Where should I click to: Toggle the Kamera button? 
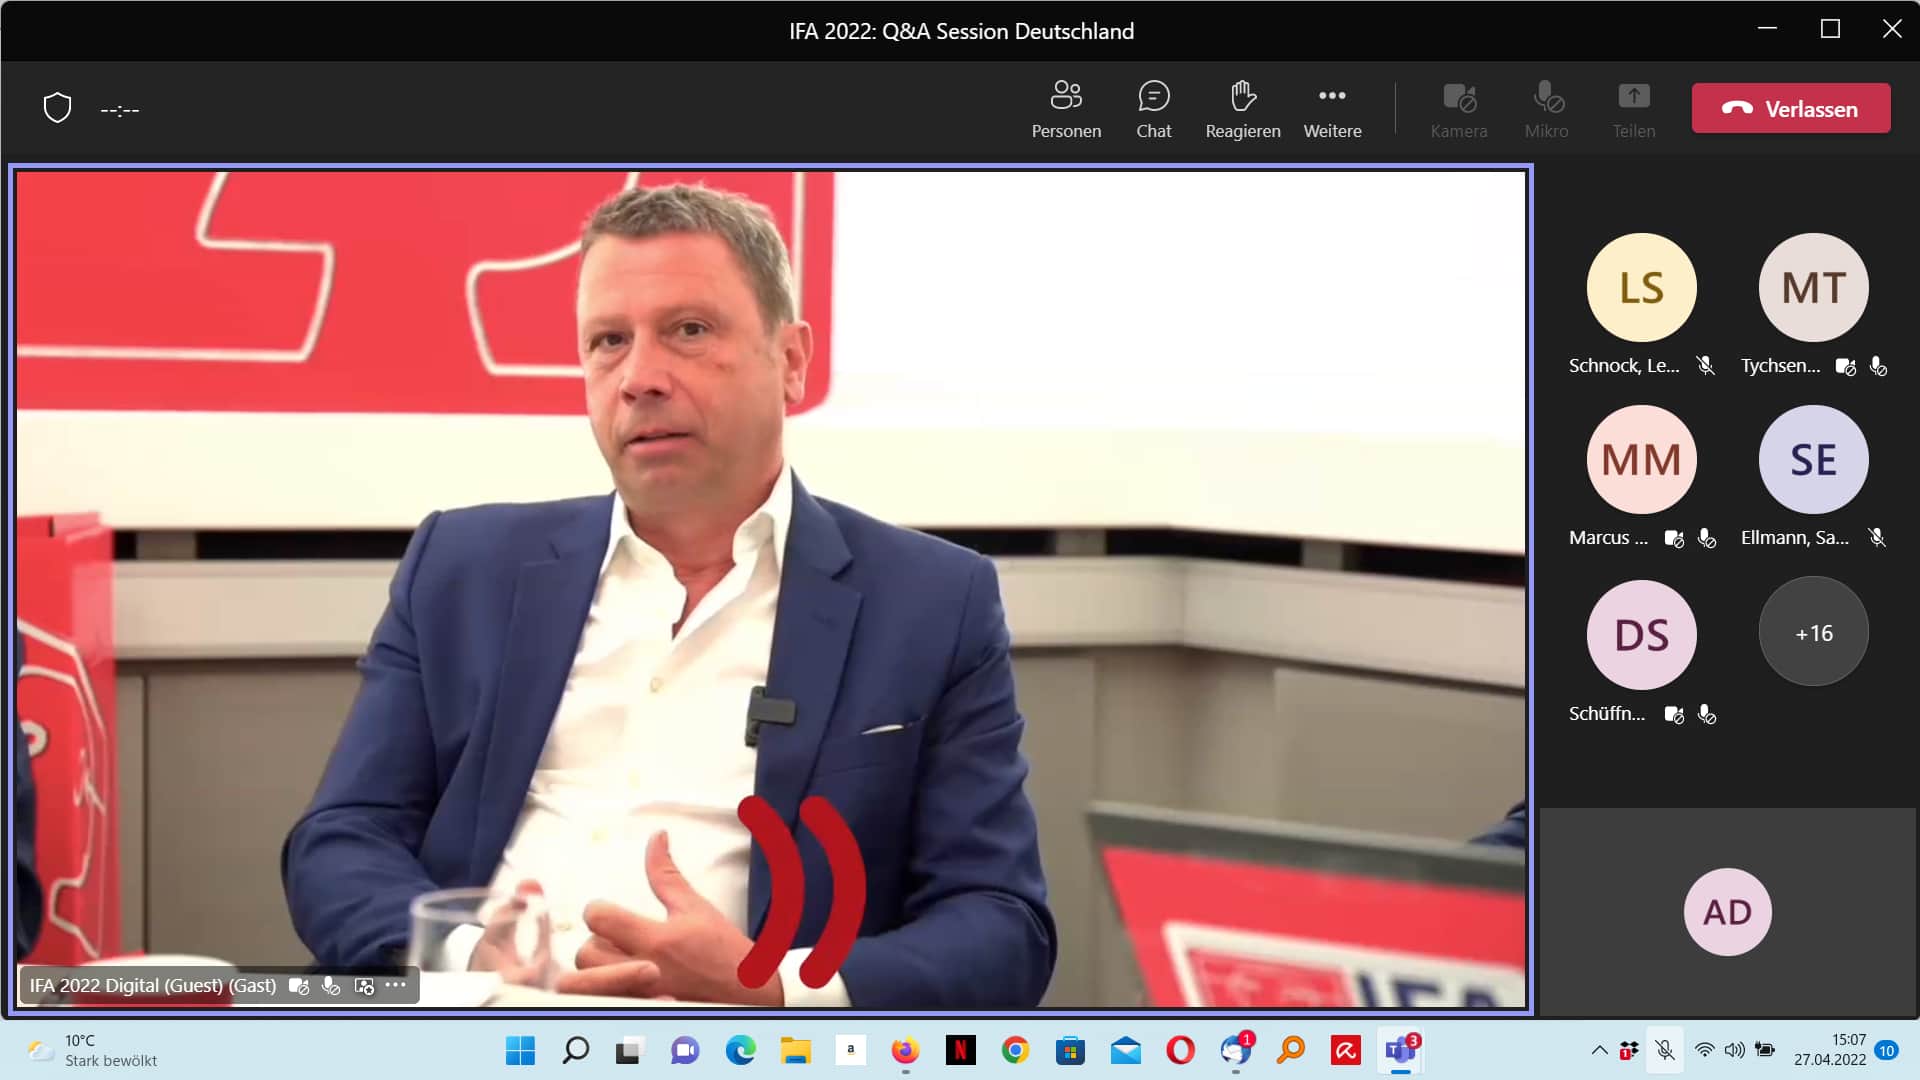1458,109
